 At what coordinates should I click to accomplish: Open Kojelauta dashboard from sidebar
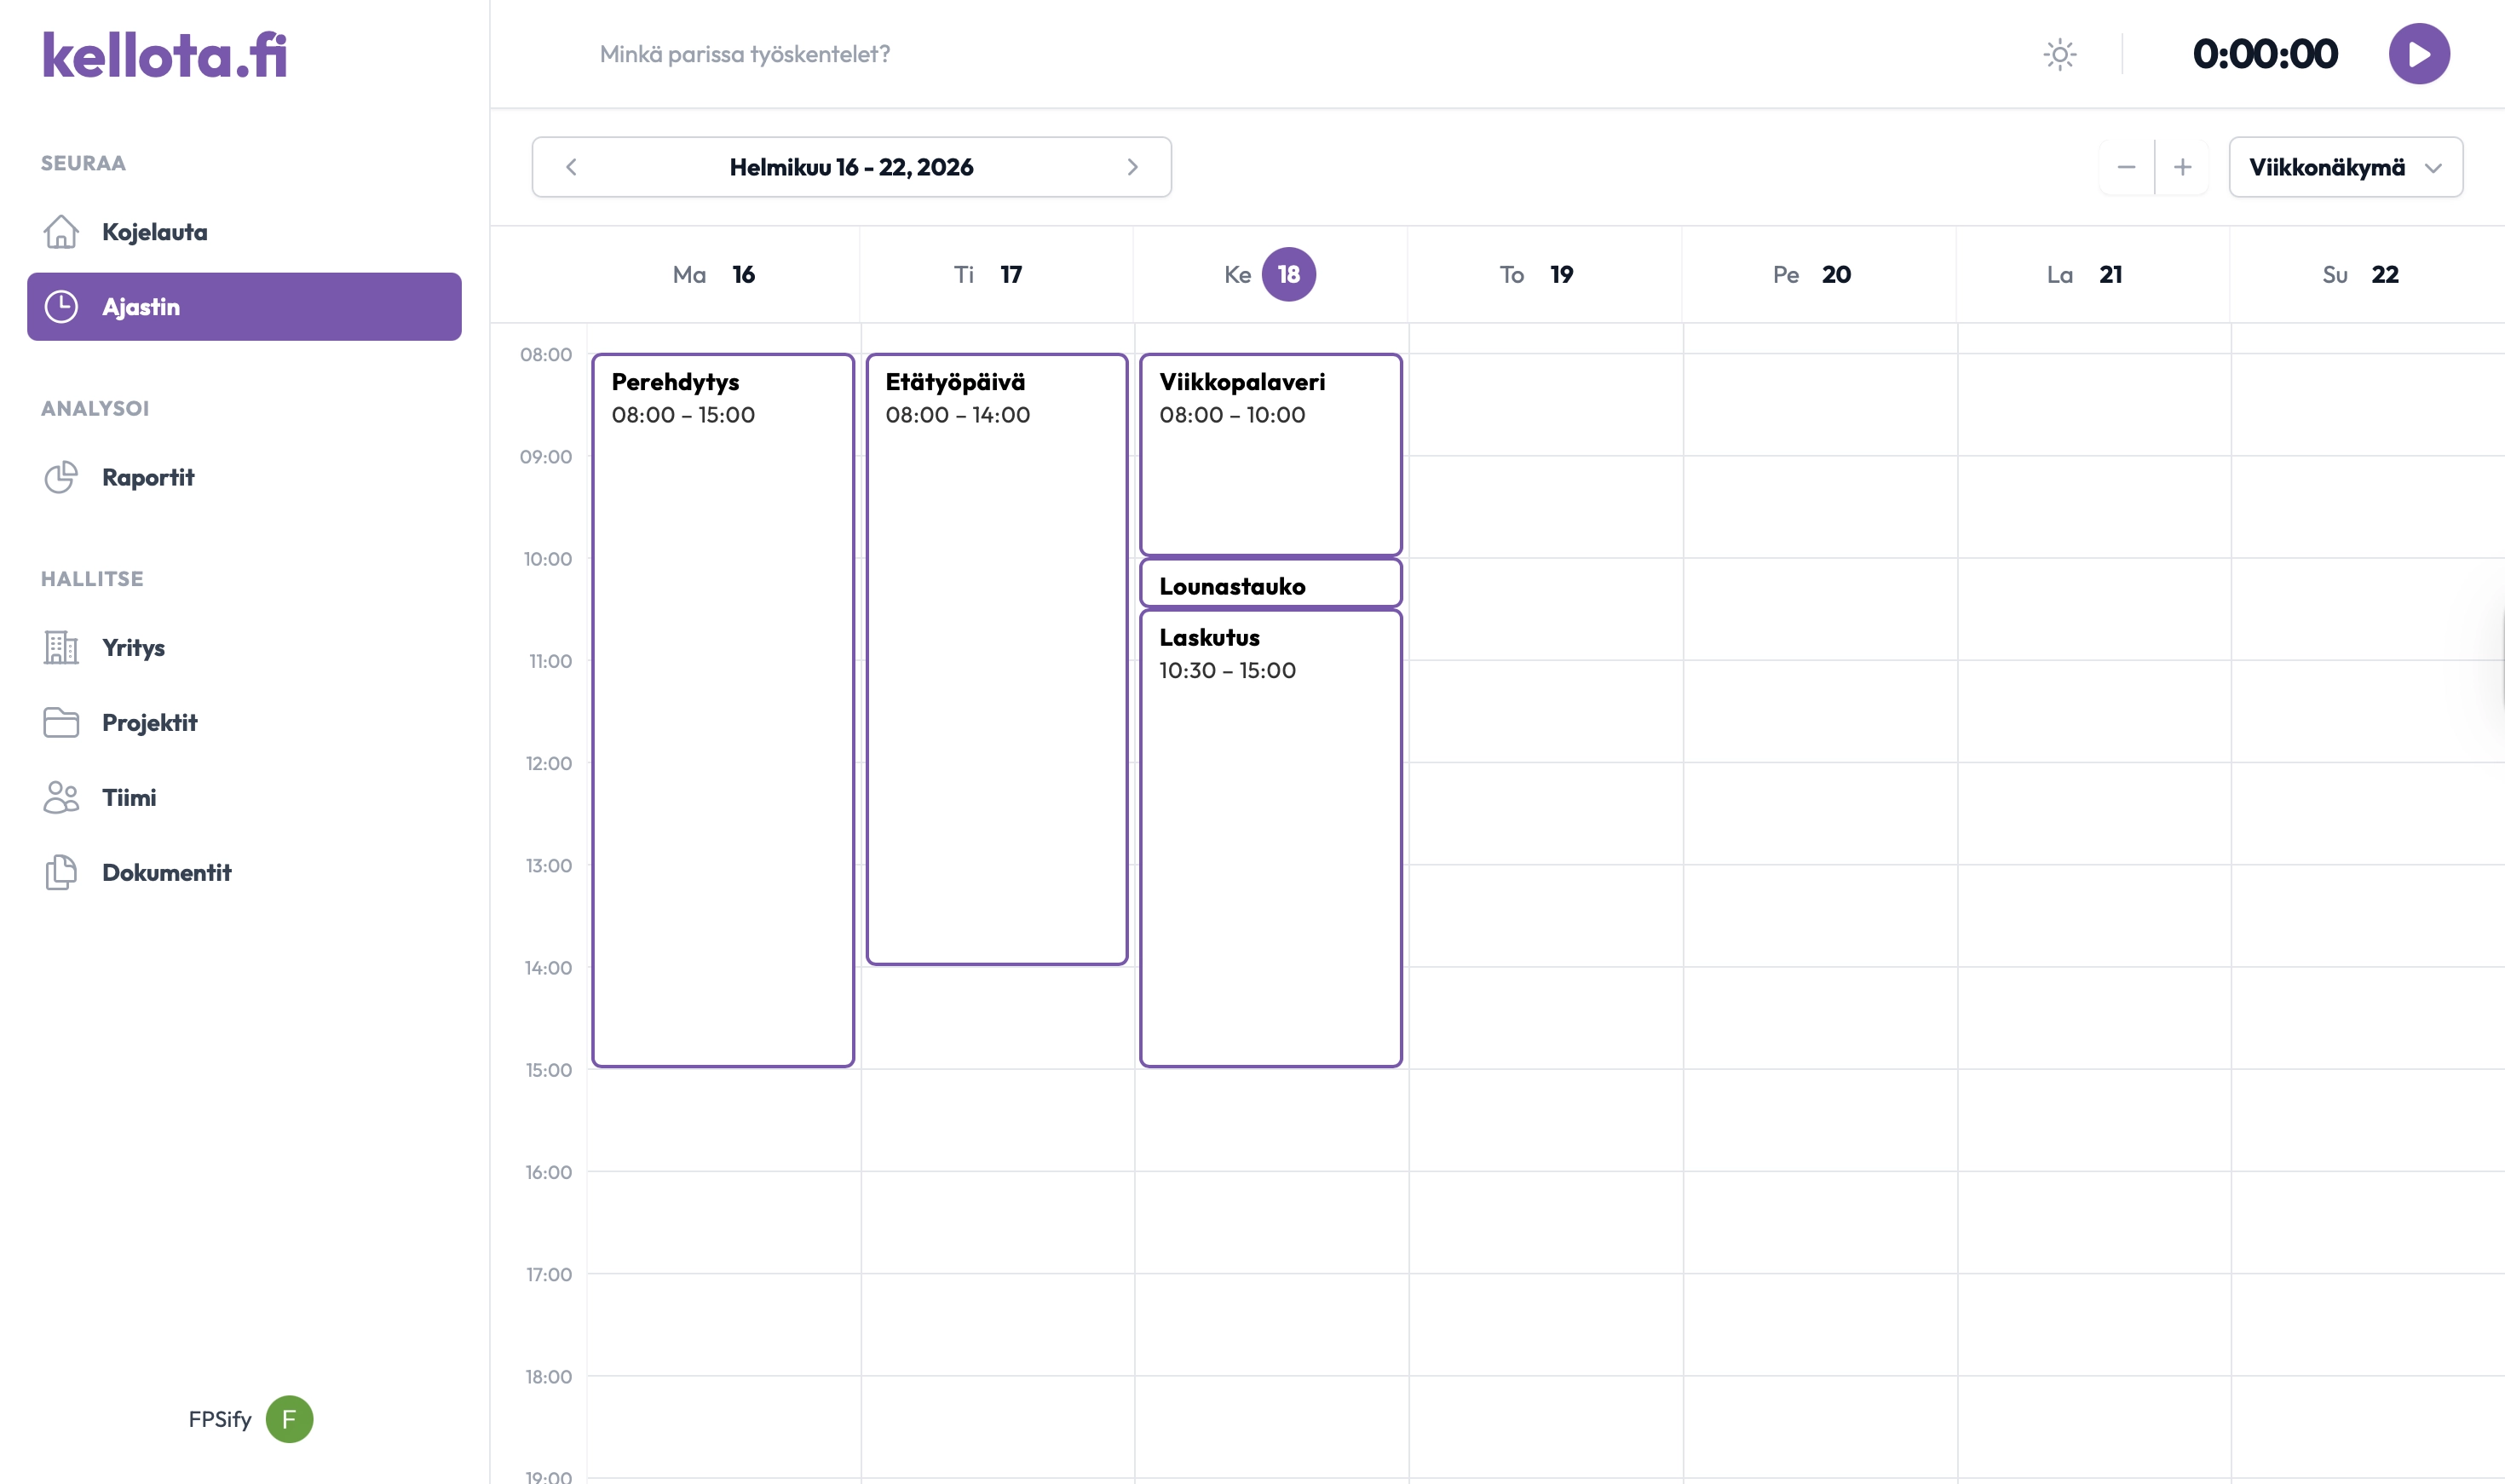(154, 232)
